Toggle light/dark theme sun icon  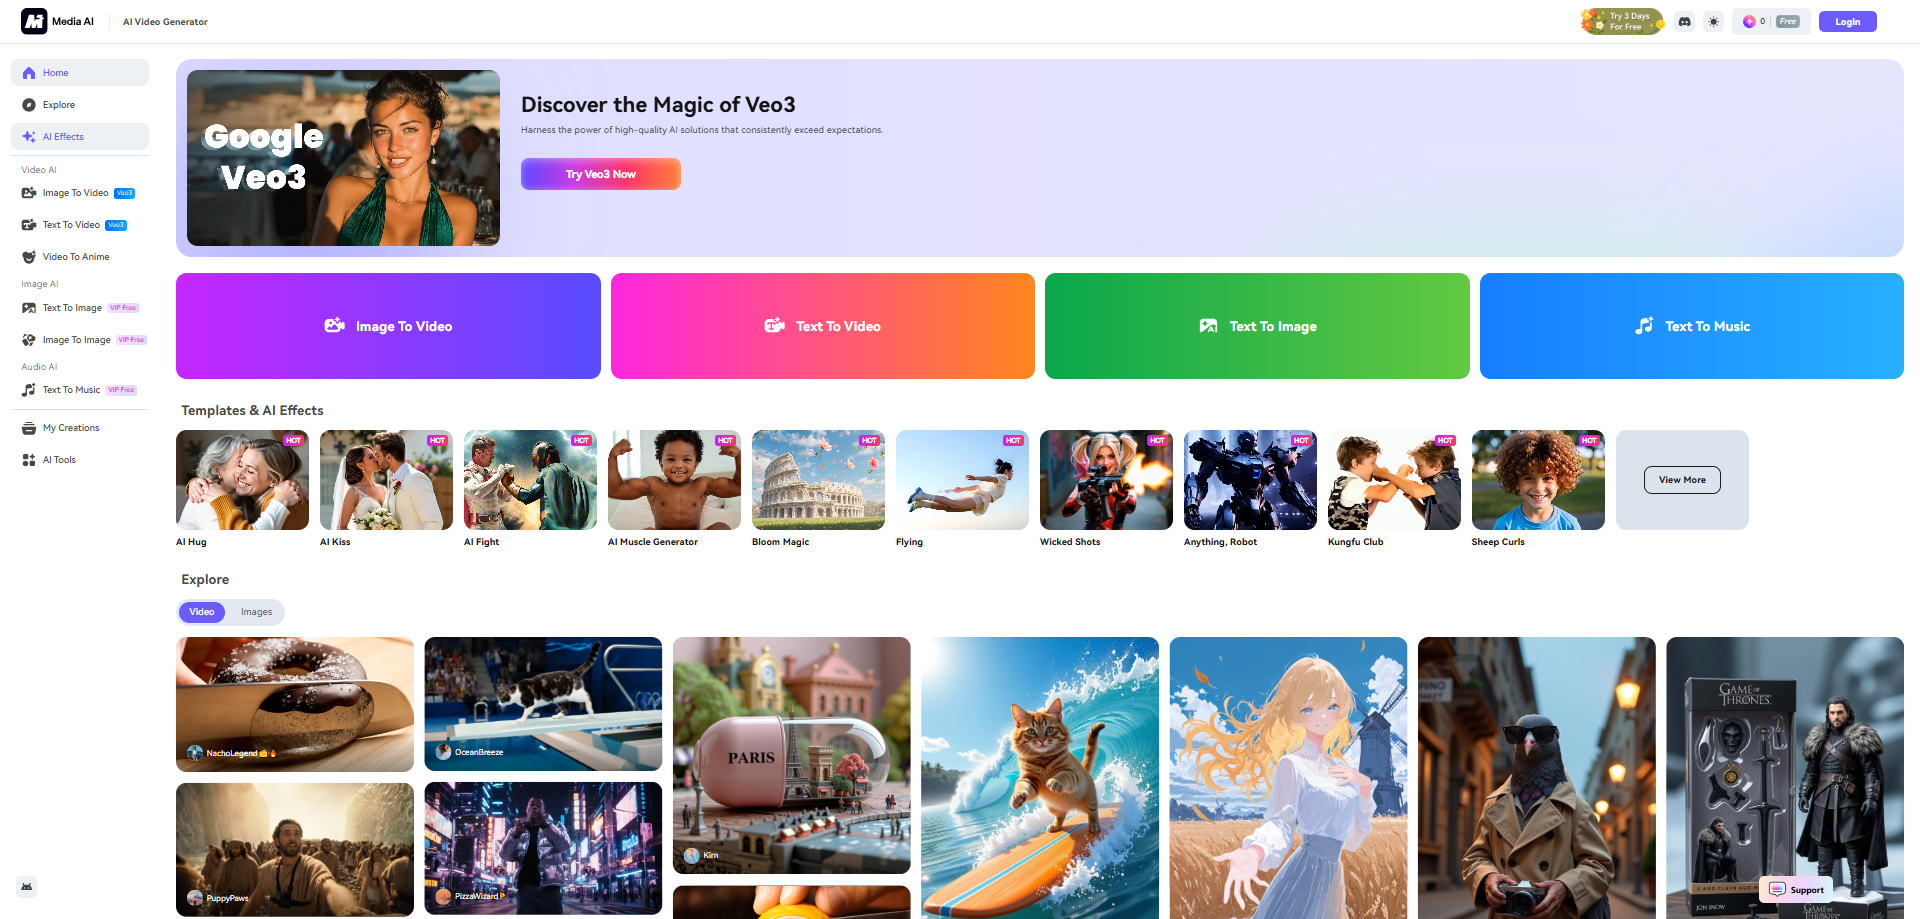click(x=1714, y=22)
